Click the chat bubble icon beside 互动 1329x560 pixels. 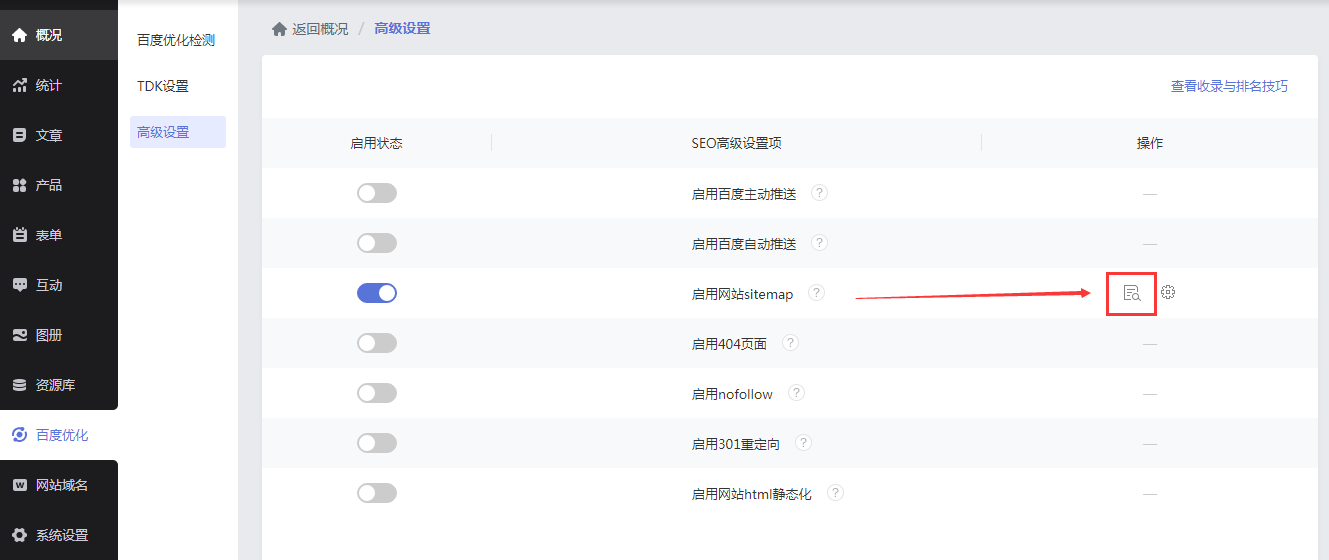19,285
